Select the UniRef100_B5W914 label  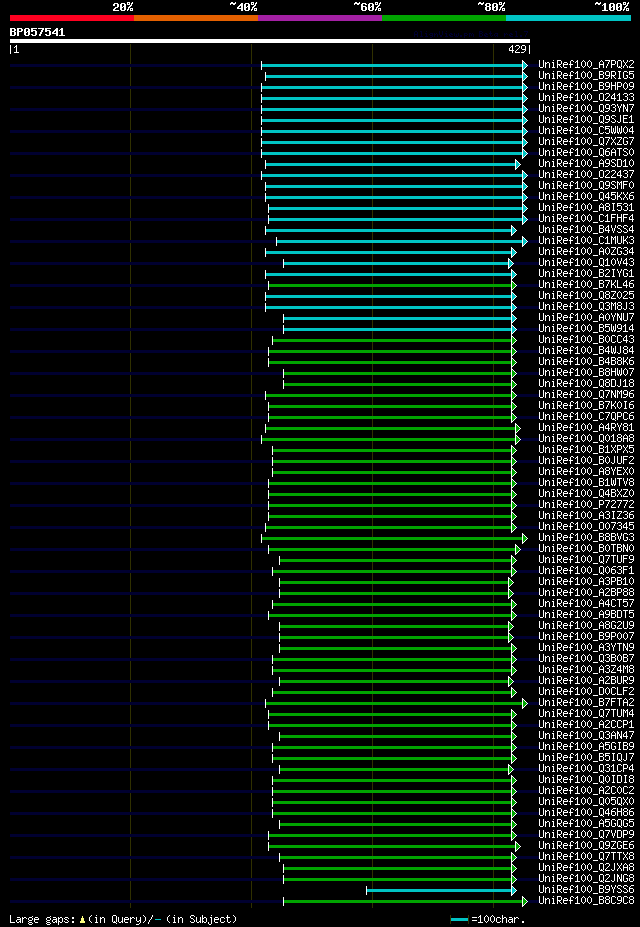pos(586,329)
